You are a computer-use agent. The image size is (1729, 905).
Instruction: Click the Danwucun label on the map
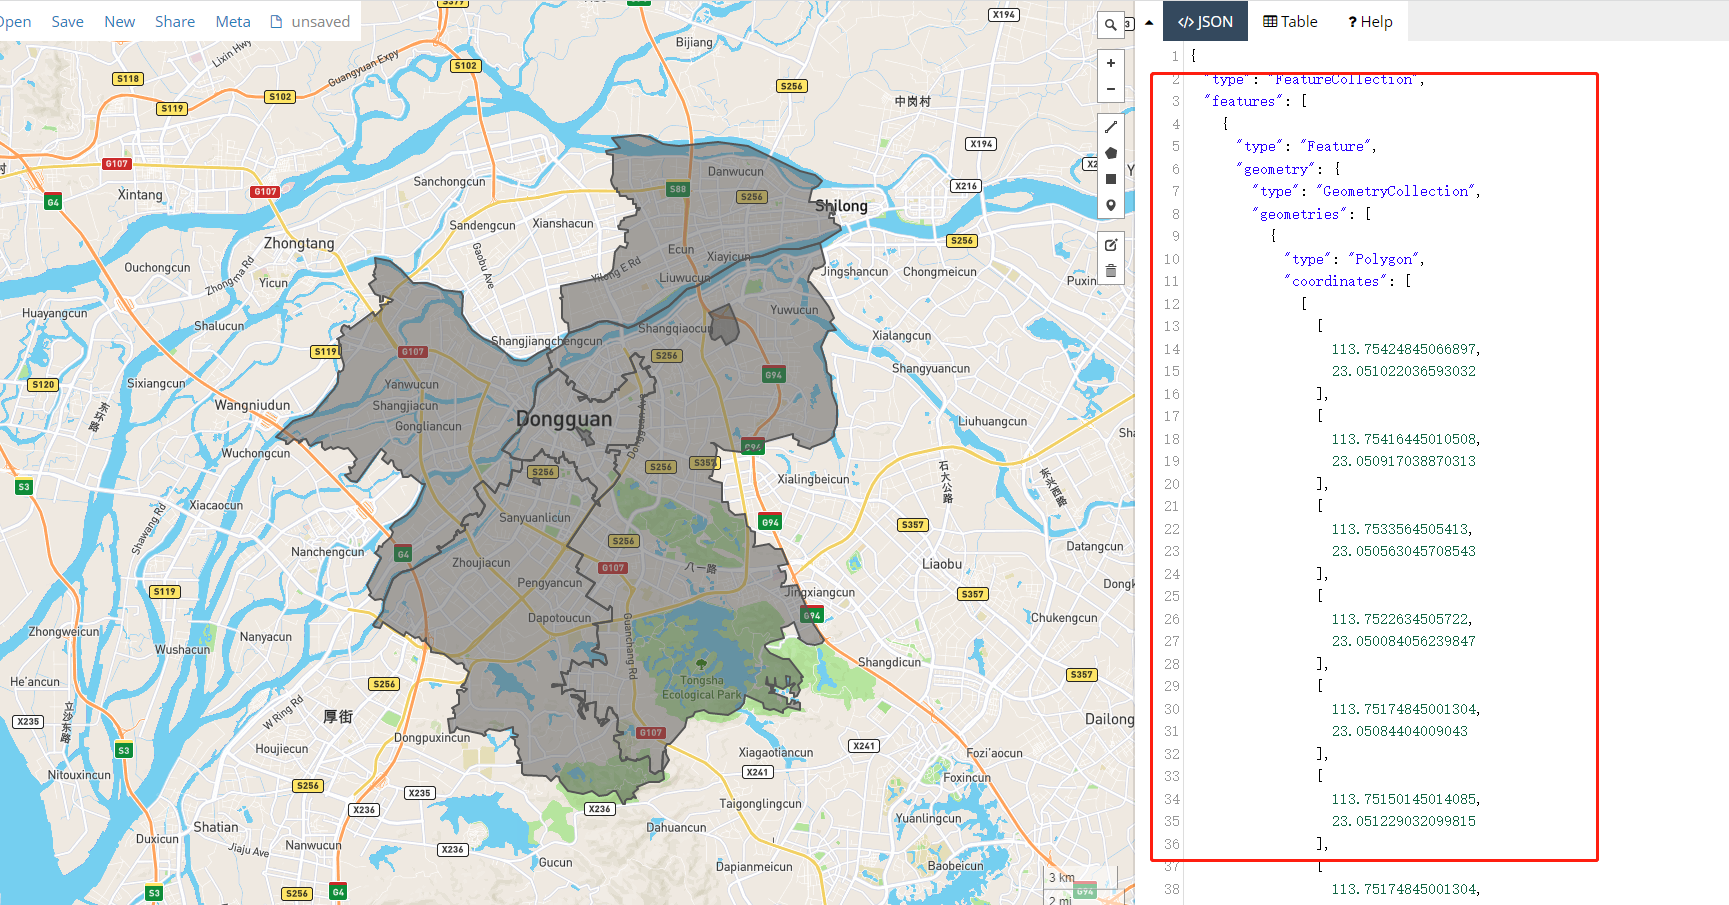(736, 171)
